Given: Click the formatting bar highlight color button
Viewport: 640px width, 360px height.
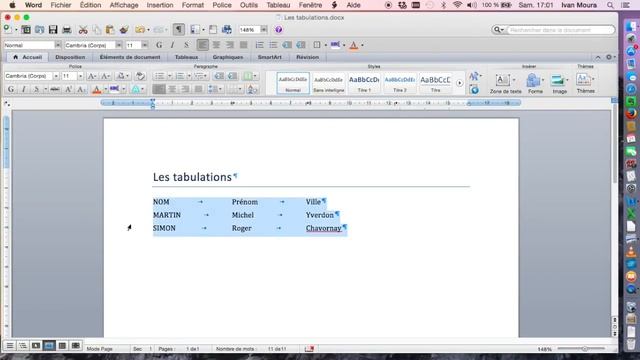Looking at the screenshot, I should tap(335, 45).
